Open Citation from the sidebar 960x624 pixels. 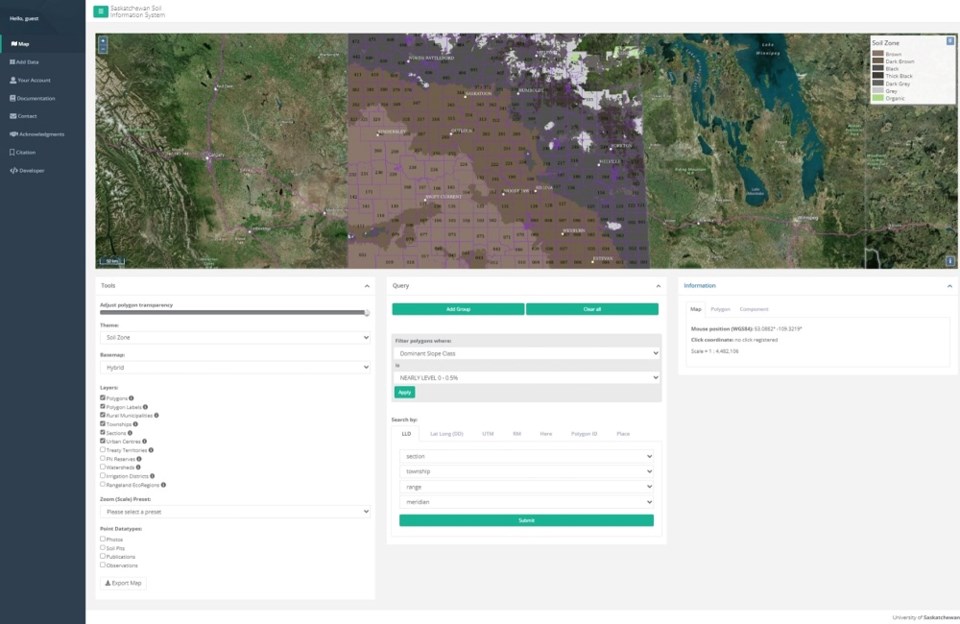pos(23,152)
